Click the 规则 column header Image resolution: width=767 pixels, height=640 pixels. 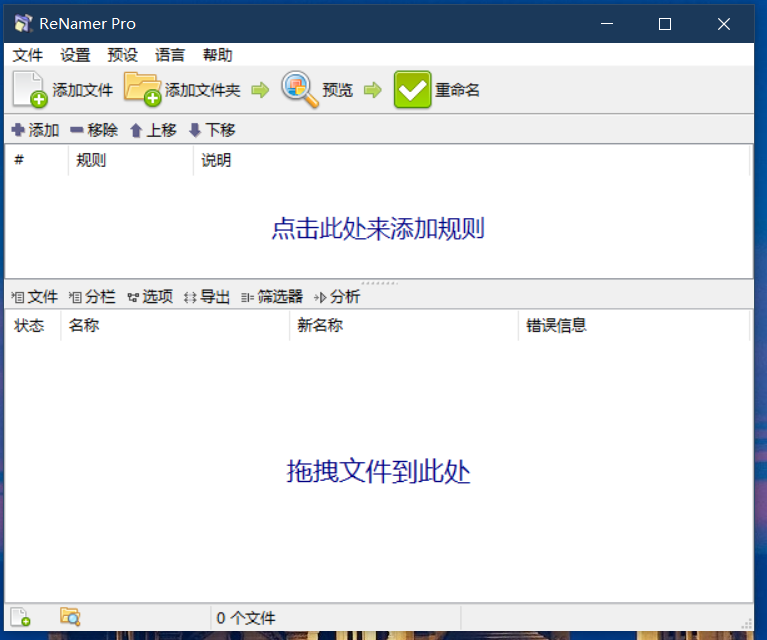tap(131, 160)
